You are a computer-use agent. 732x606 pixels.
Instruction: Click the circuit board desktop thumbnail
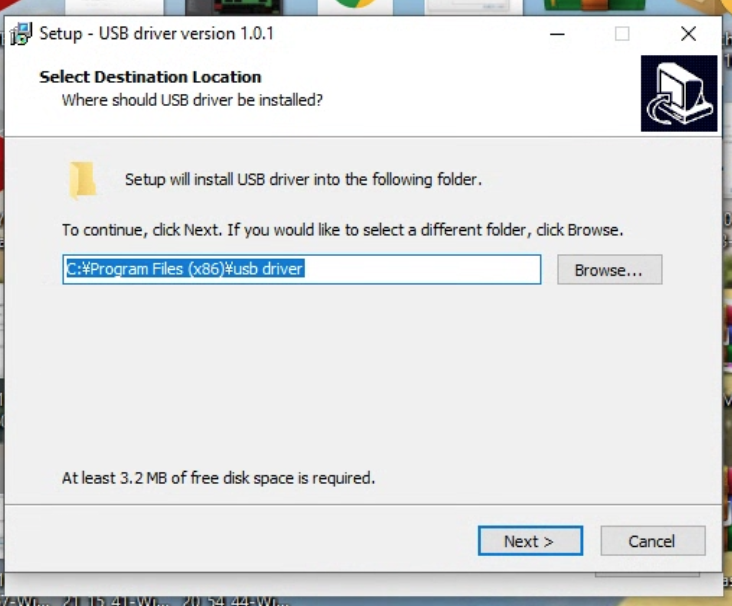pyautogui.click(x=234, y=6)
